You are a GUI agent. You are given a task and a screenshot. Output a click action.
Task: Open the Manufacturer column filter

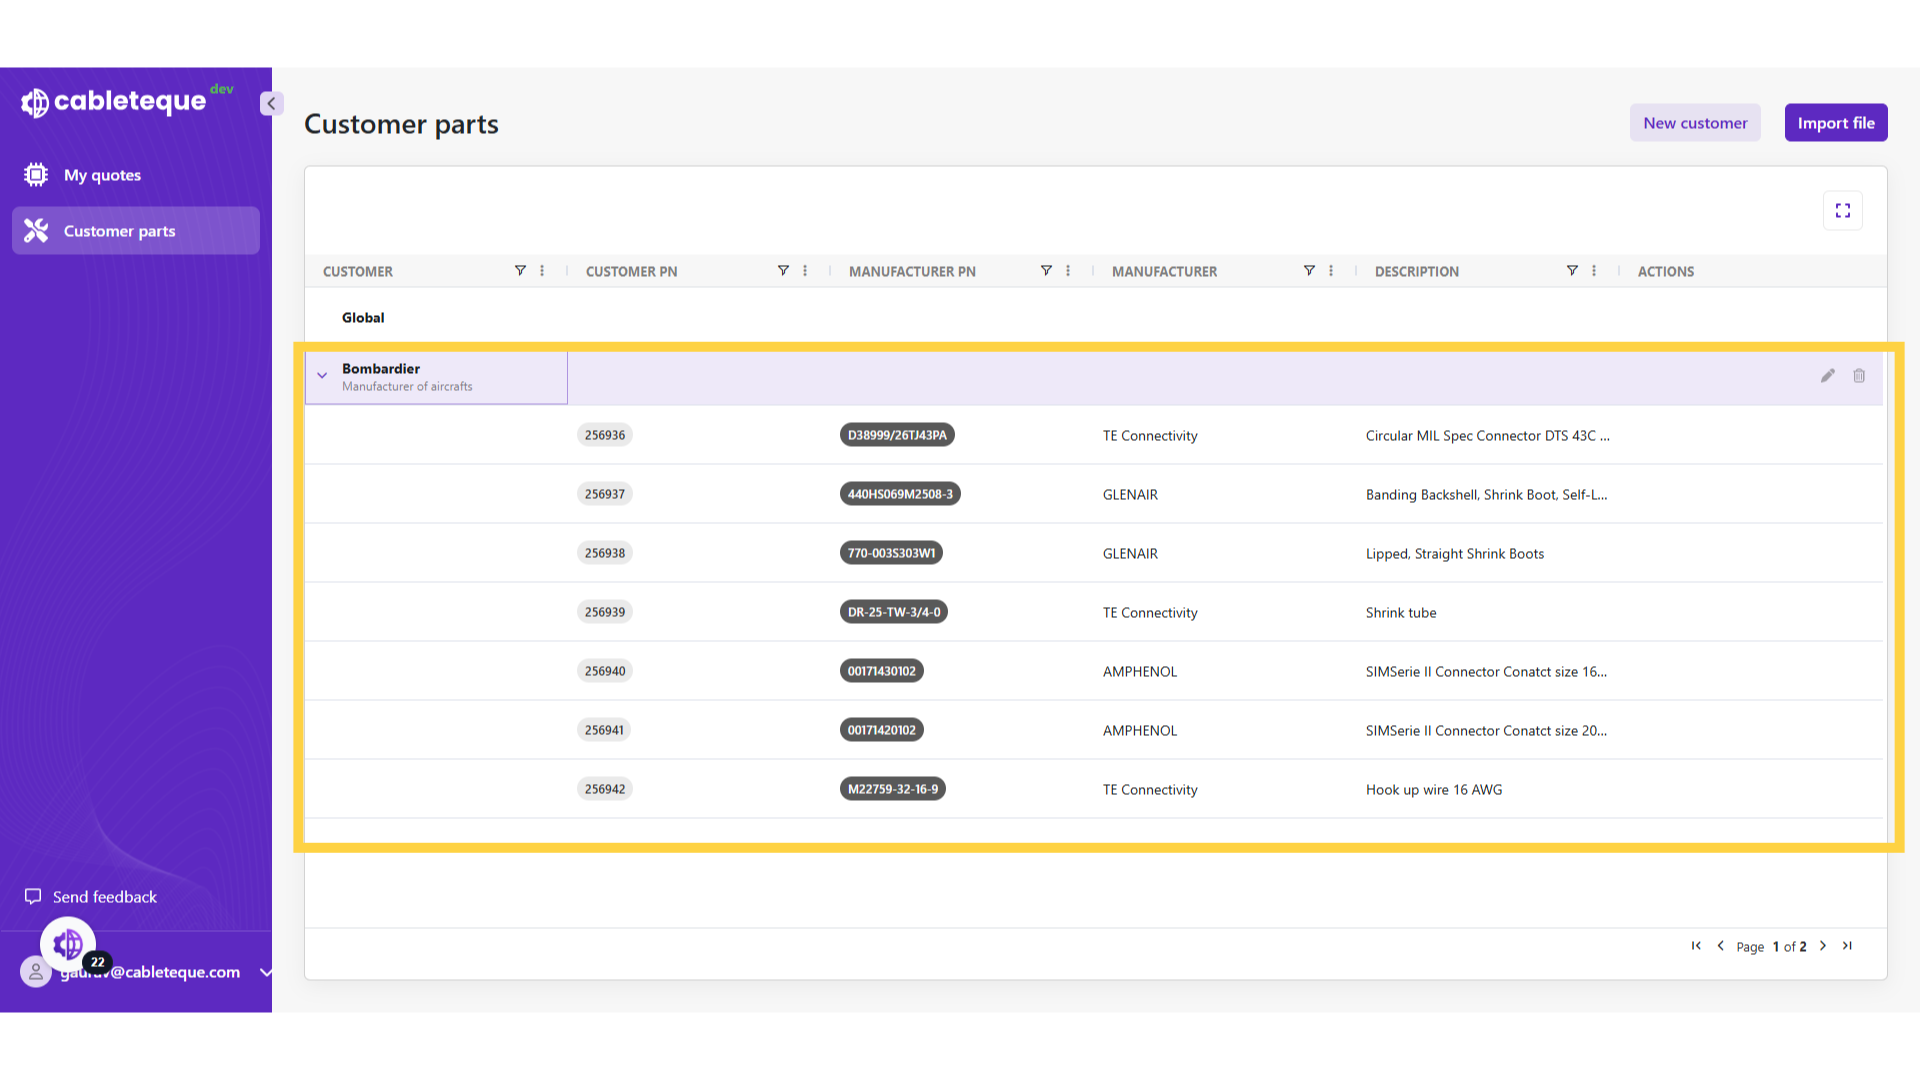pos(1309,271)
